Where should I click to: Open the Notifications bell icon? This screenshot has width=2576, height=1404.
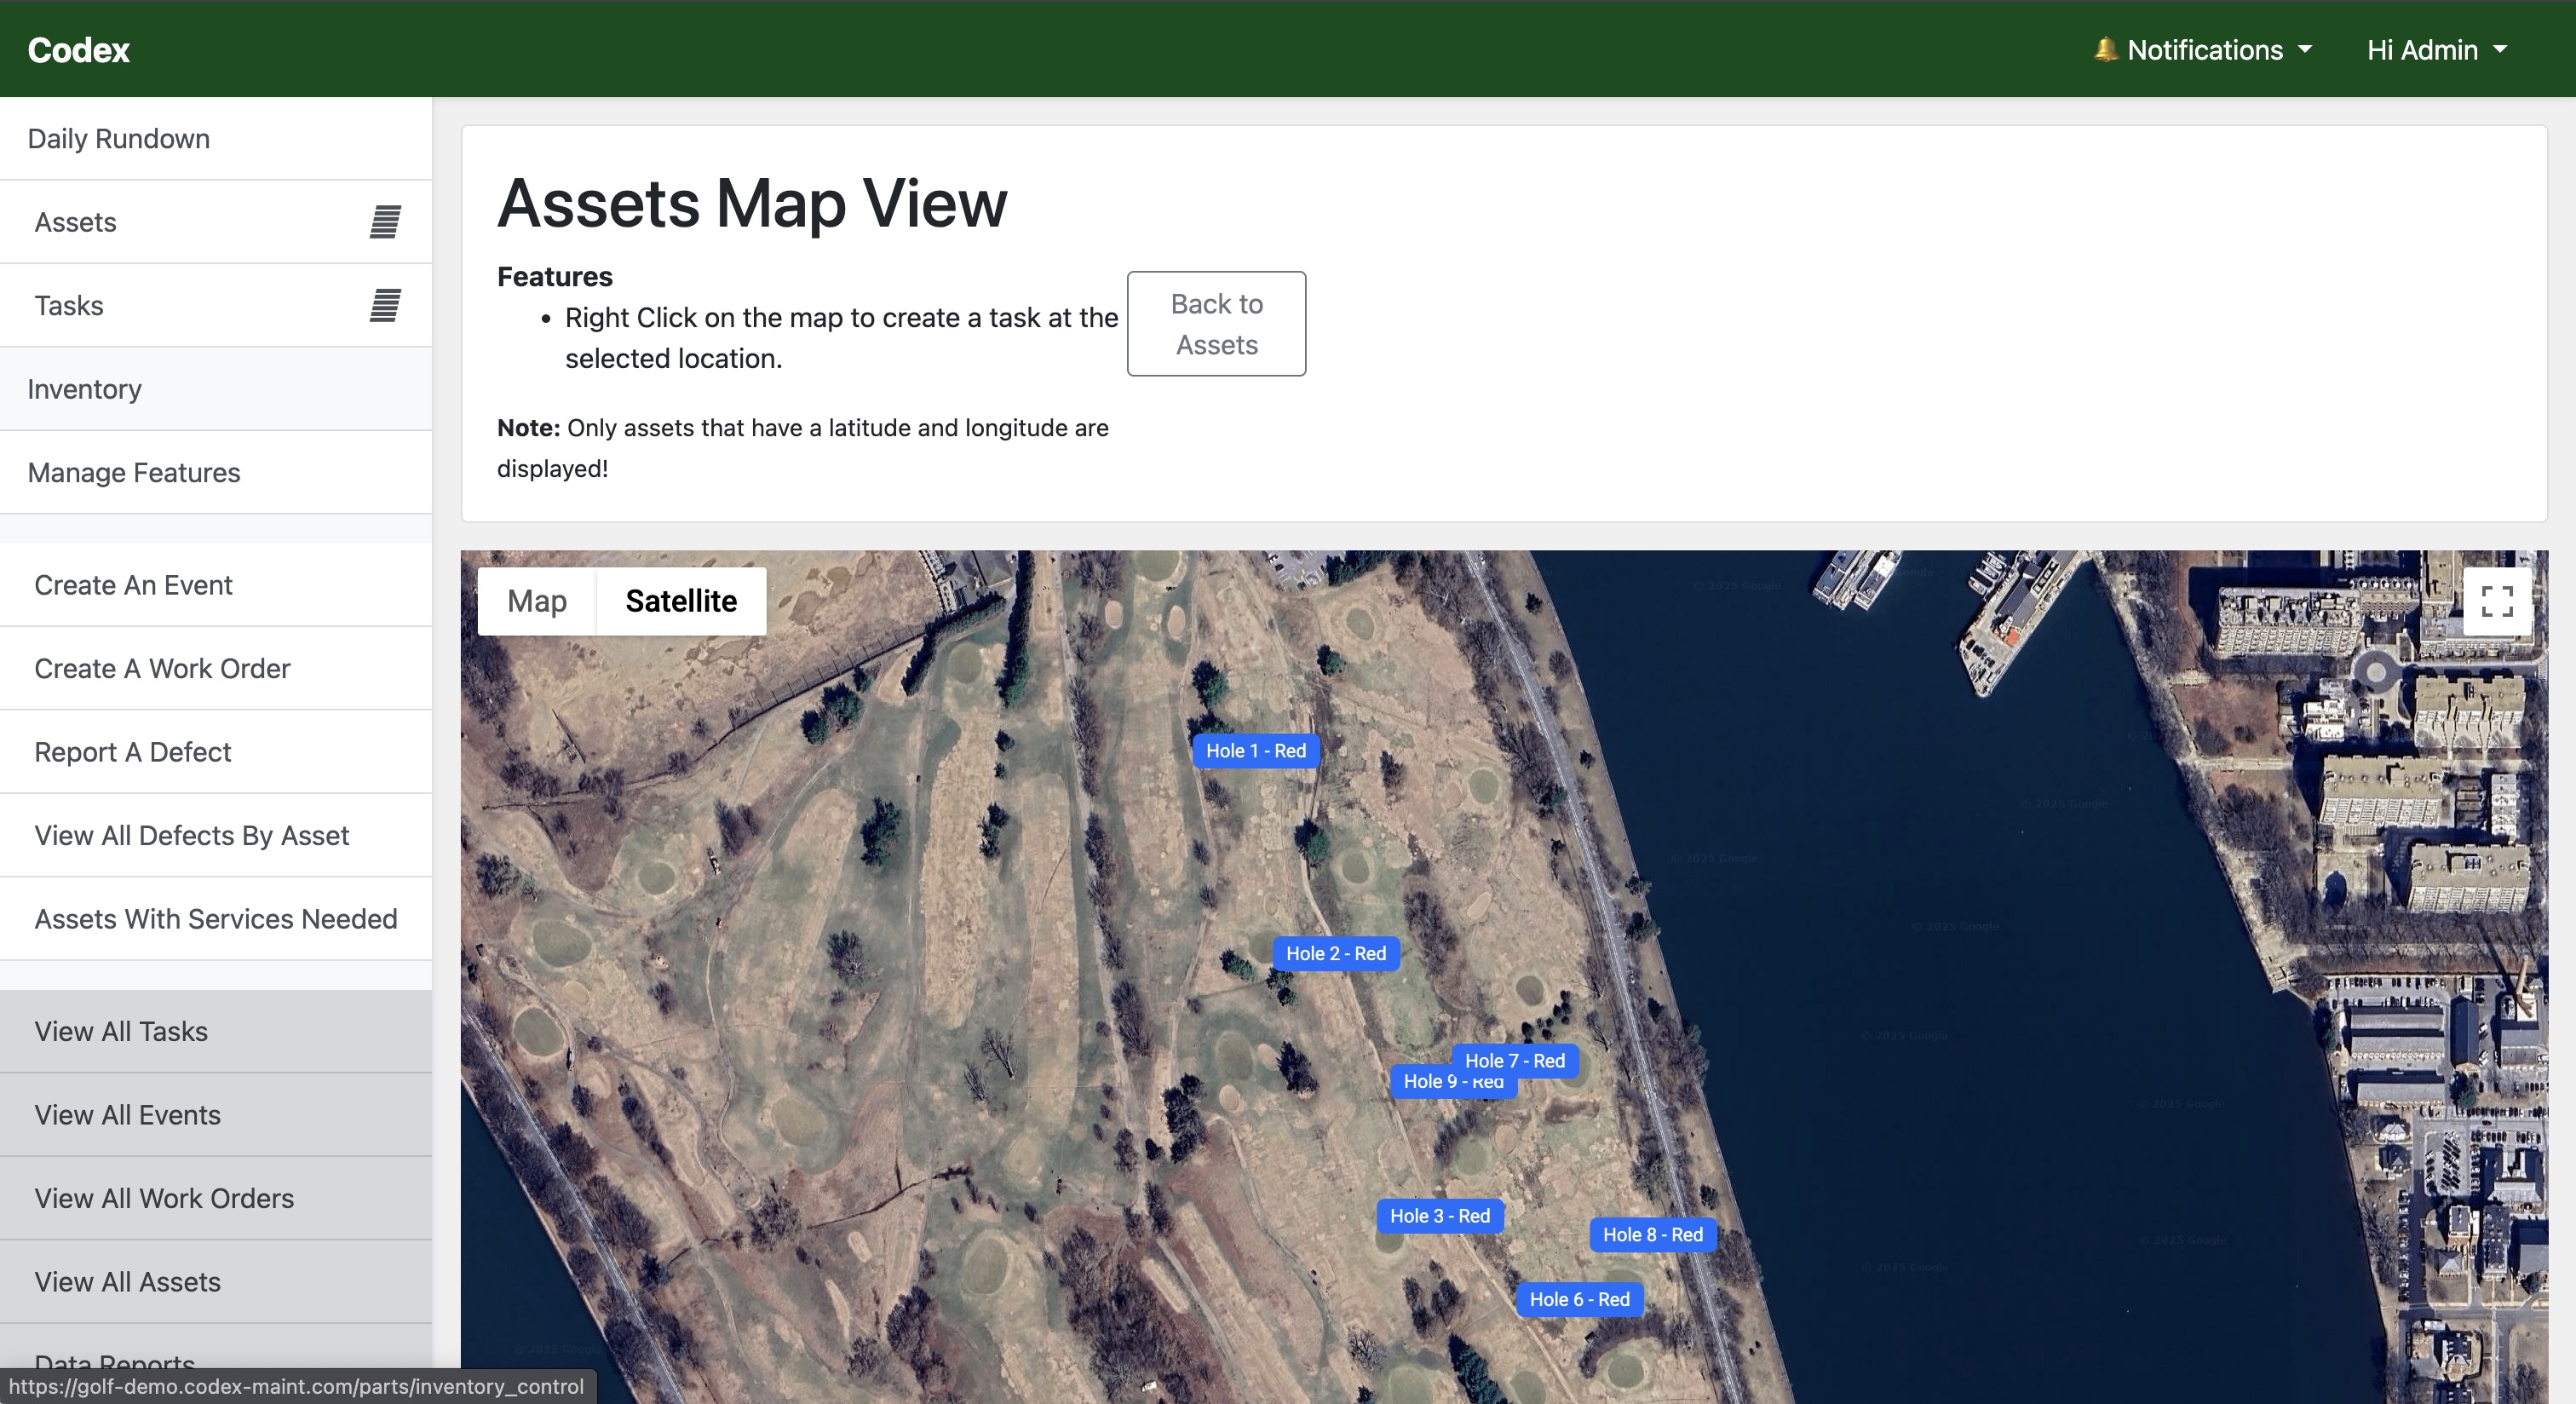tap(2107, 49)
